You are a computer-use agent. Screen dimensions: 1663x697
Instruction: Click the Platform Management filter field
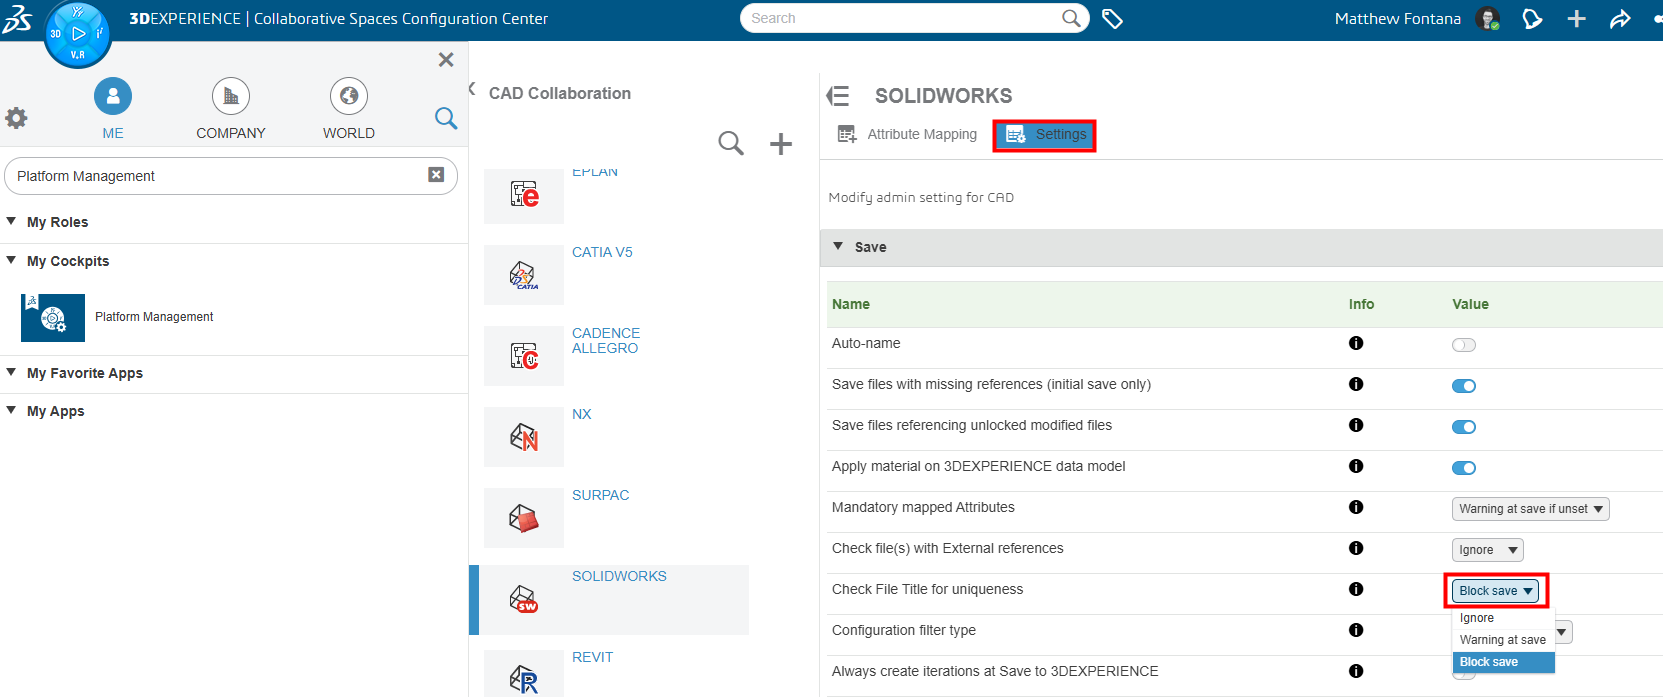tap(231, 176)
